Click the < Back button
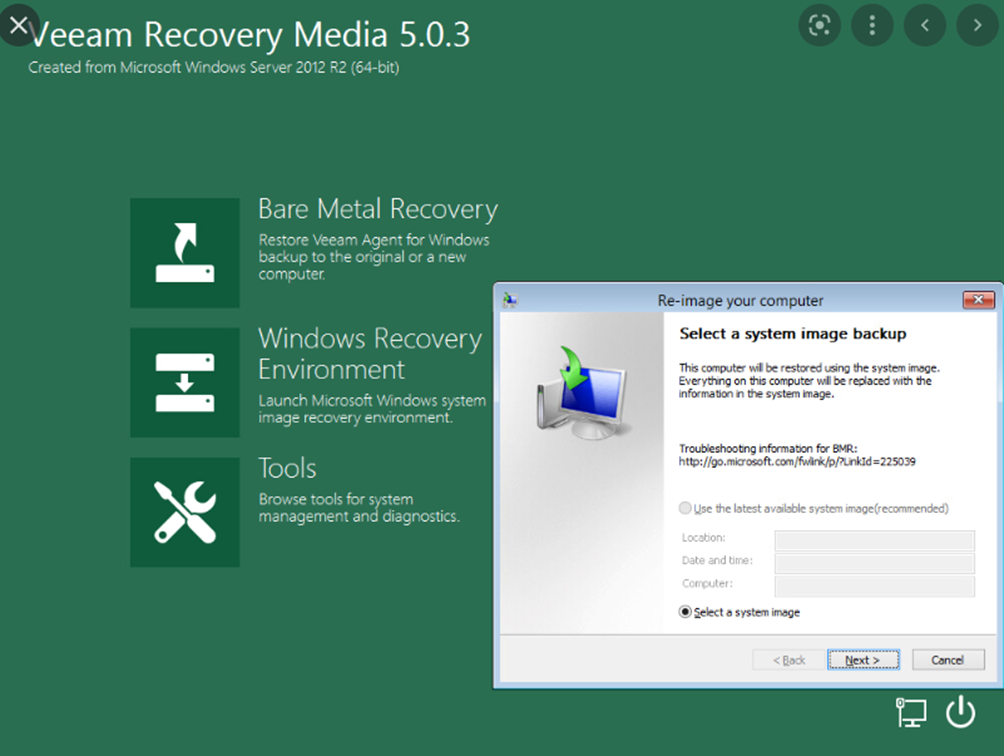This screenshot has height=756, width=1004. [x=789, y=660]
